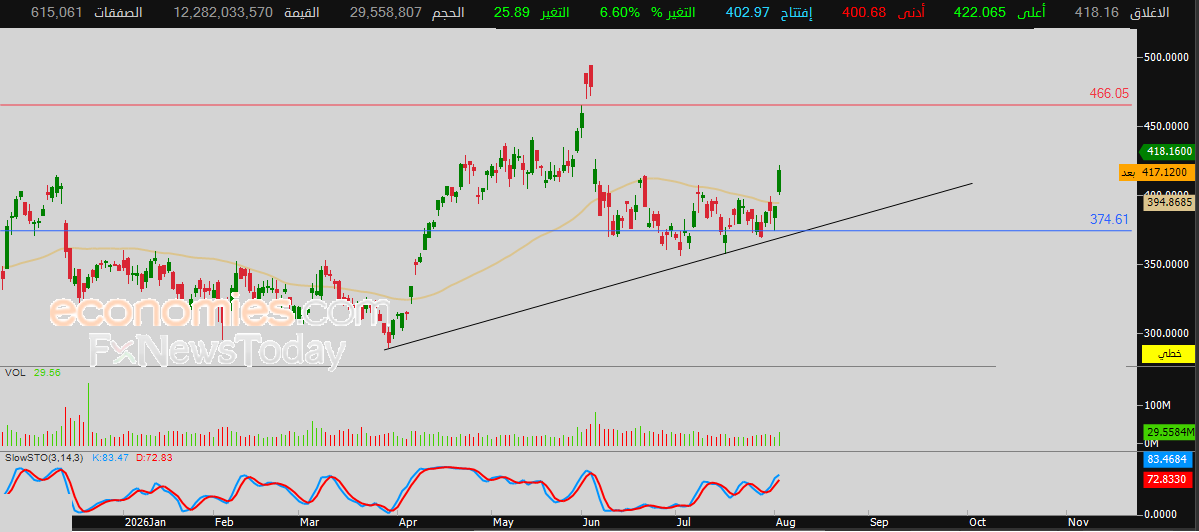Click the 394.8685 moving average value tag
Viewport: 1199px width, 532px height.
tap(1168, 203)
